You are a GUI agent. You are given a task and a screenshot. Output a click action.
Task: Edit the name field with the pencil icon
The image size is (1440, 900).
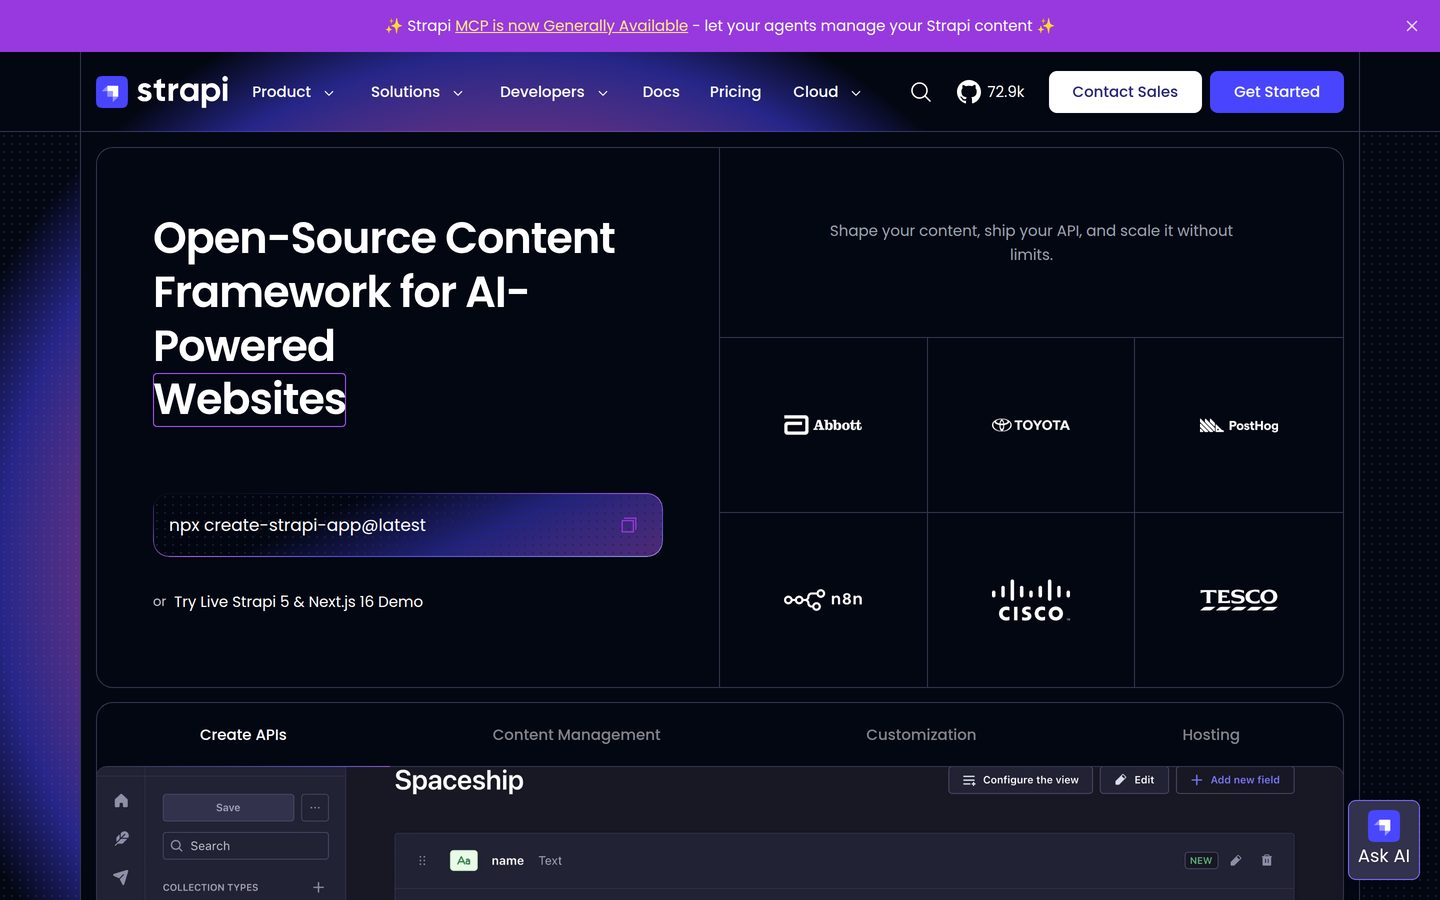(x=1236, y=860)
